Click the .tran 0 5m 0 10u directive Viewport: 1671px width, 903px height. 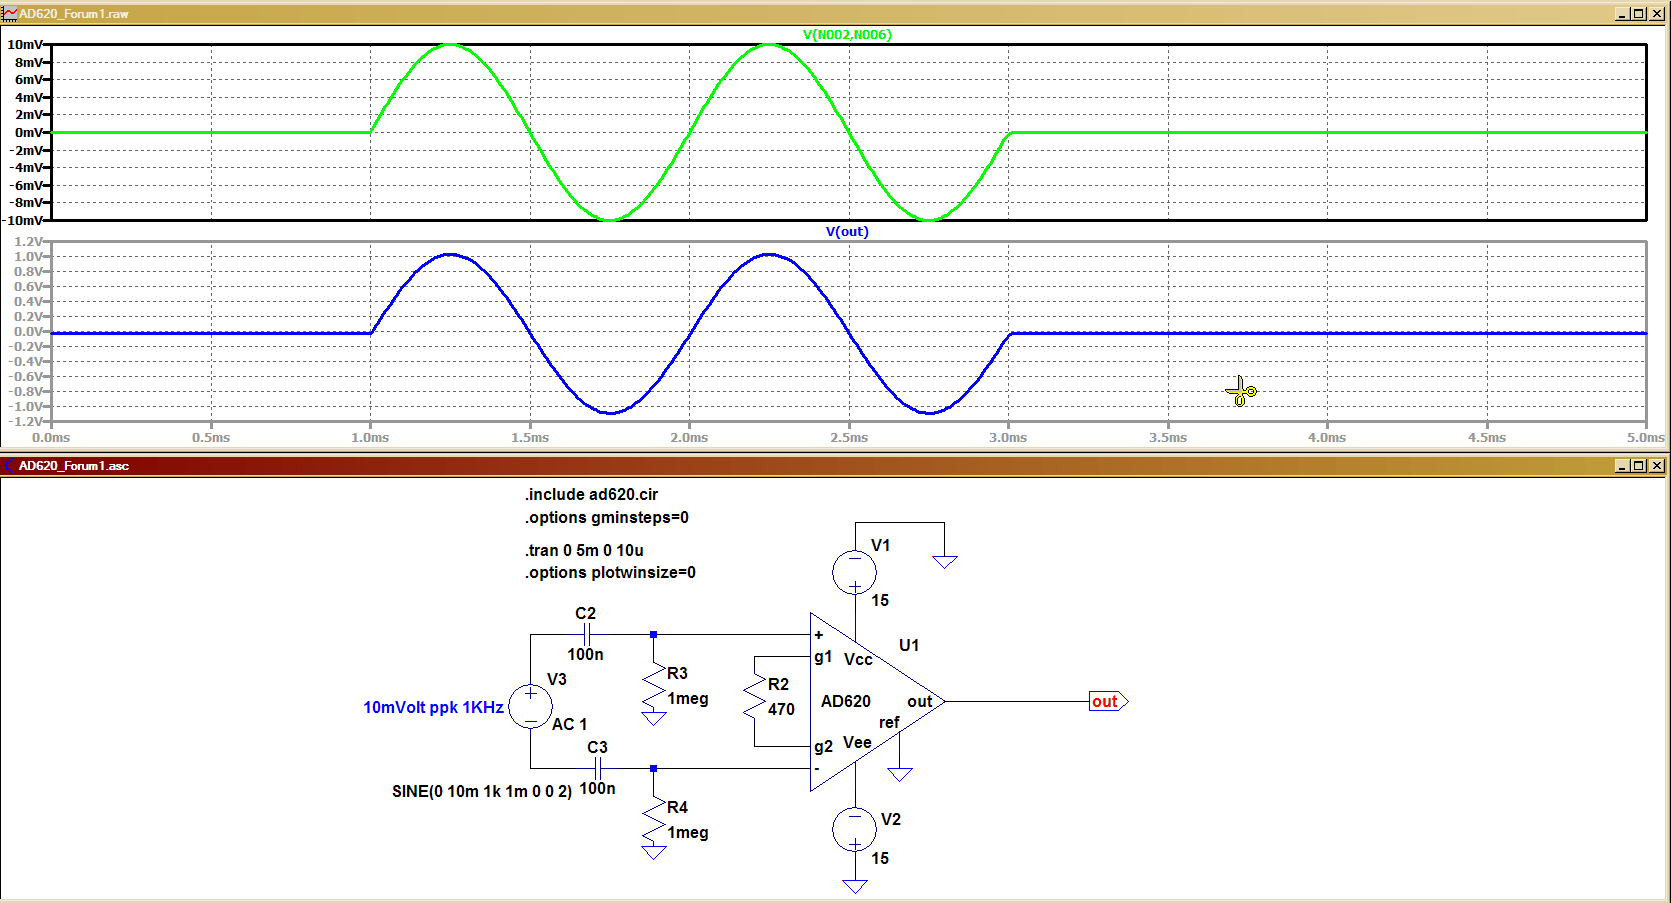[x=585, y=550]
